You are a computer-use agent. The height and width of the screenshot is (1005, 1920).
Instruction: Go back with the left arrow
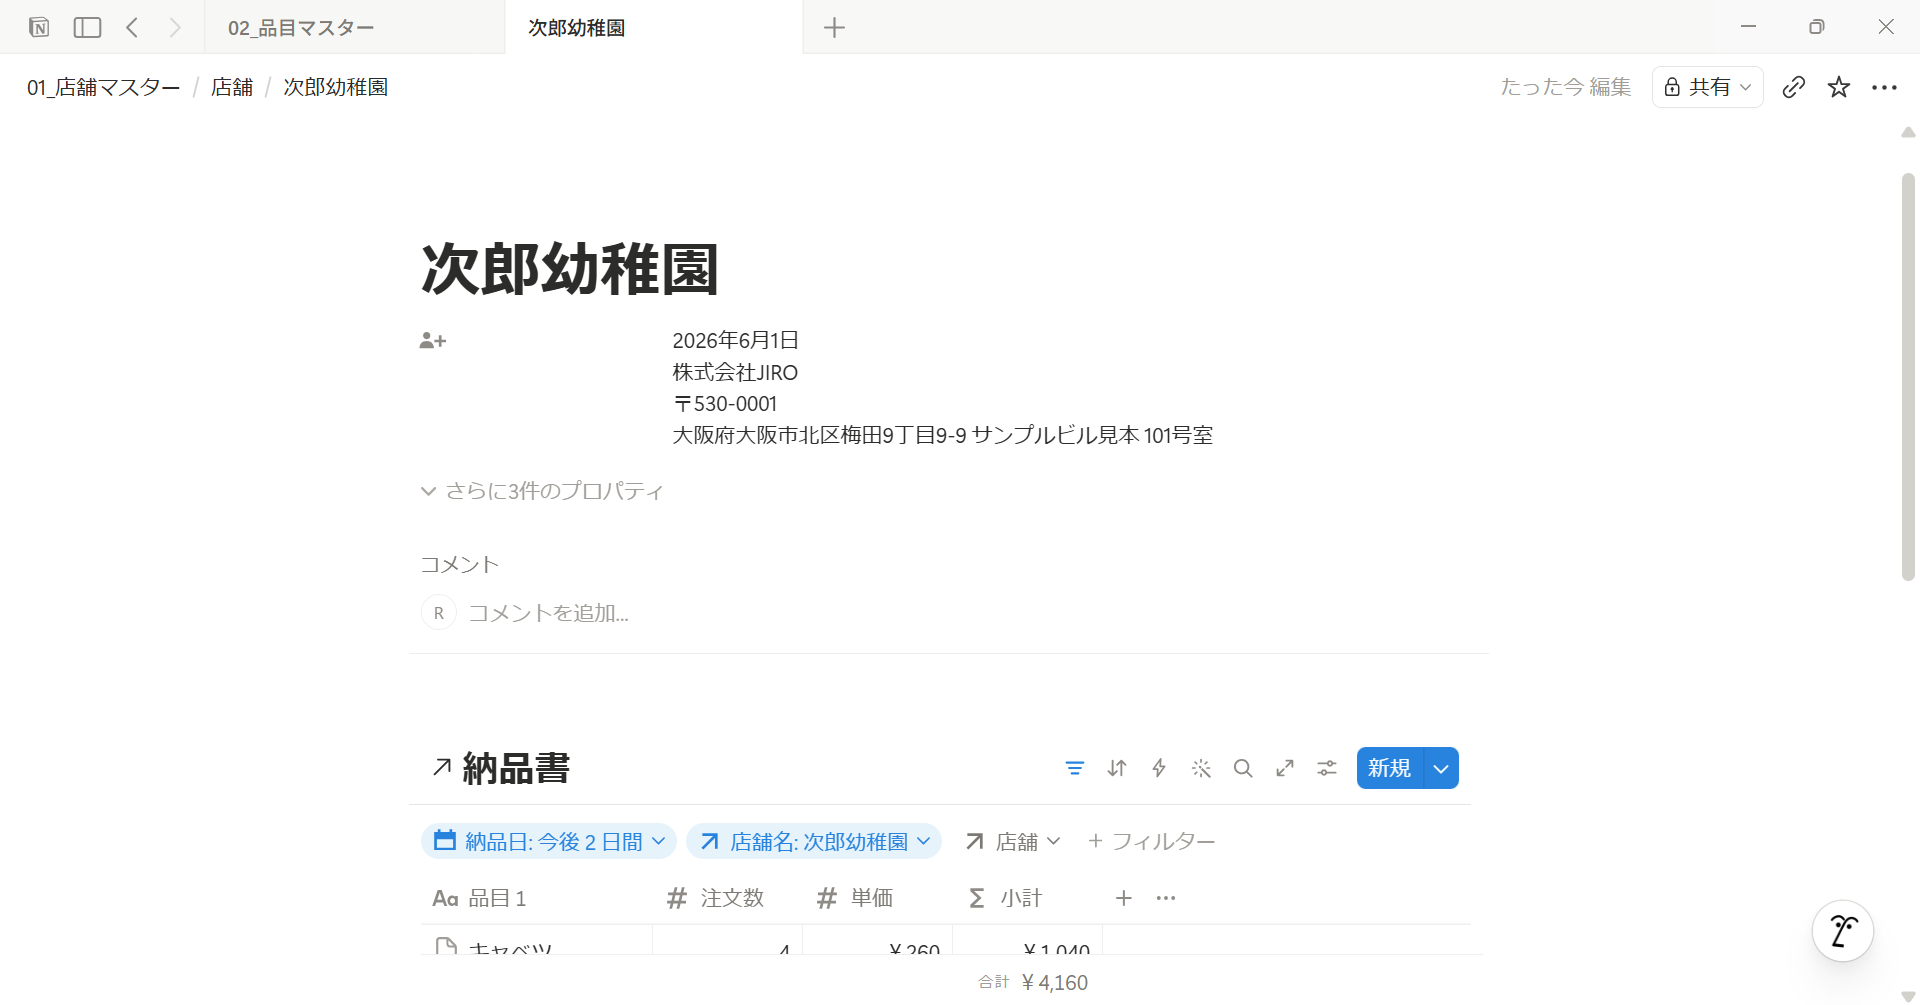(132, 27)
